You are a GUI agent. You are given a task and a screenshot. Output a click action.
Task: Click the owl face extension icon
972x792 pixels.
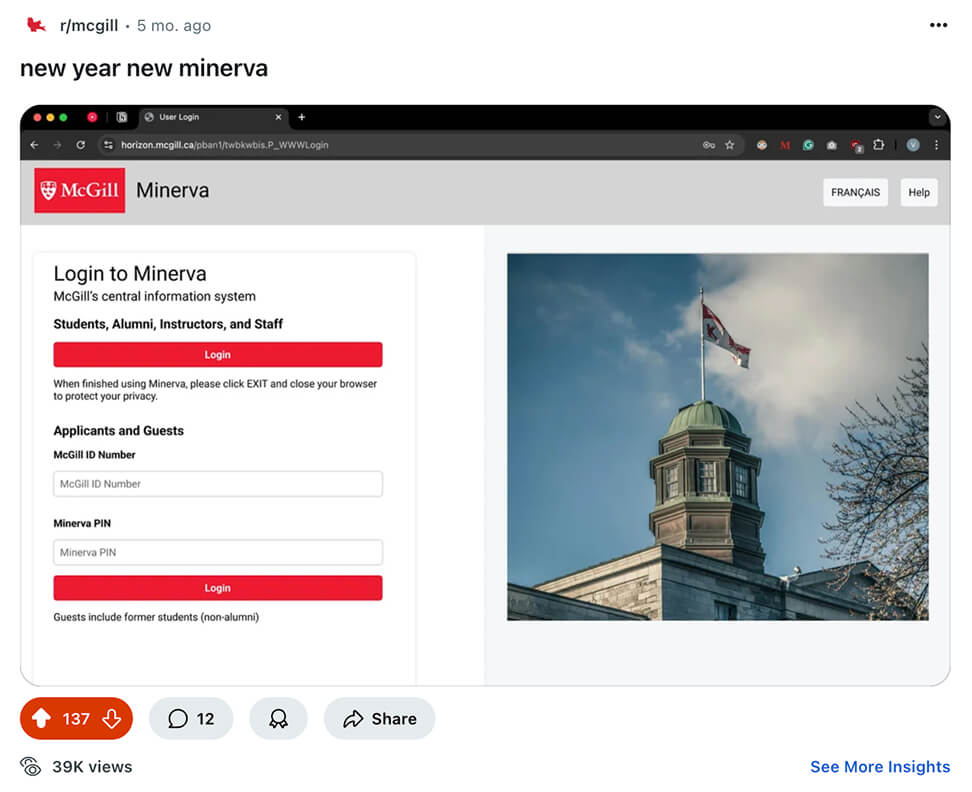761,145
